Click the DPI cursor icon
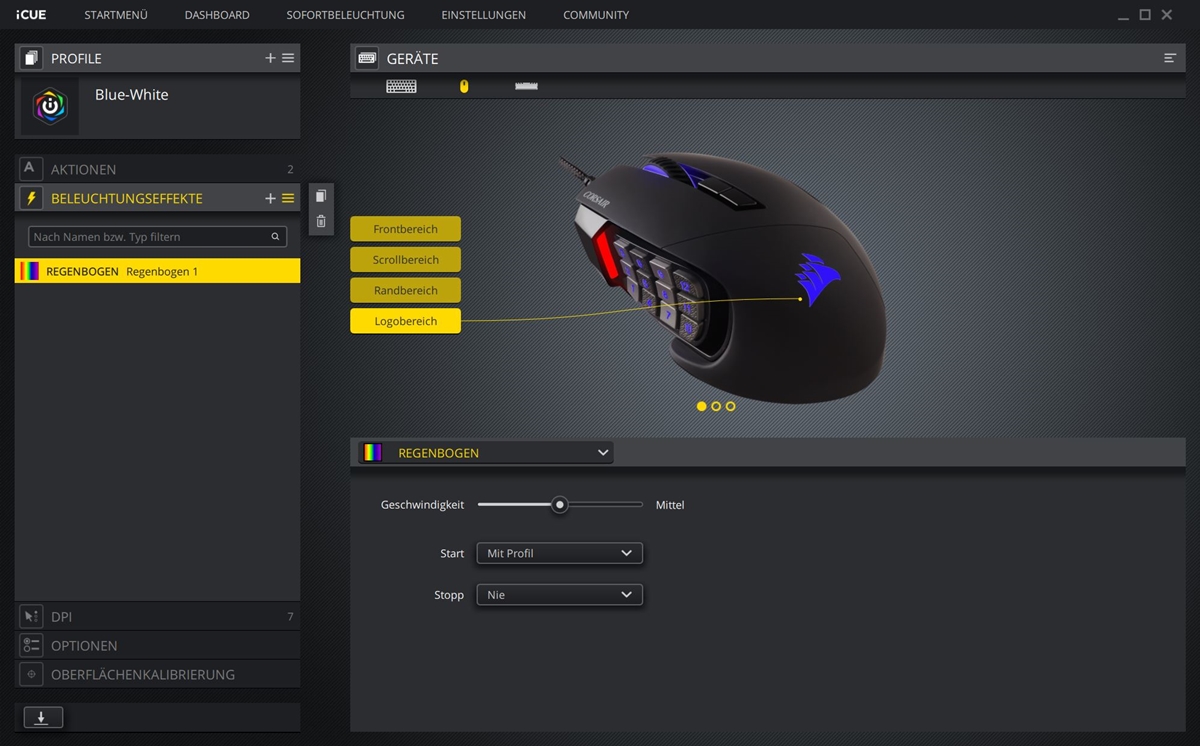 click(30, 616)
